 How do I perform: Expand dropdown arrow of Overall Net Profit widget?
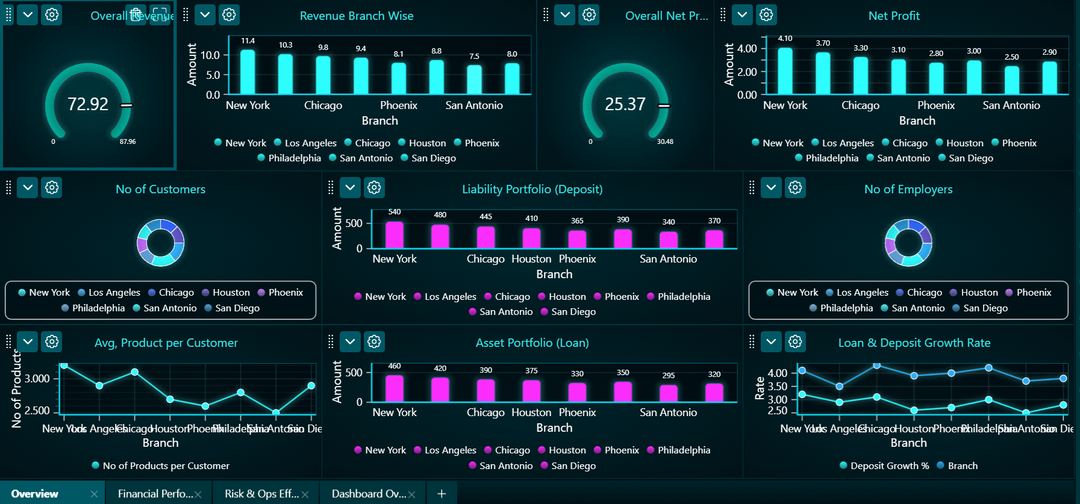tap(565, 14)
